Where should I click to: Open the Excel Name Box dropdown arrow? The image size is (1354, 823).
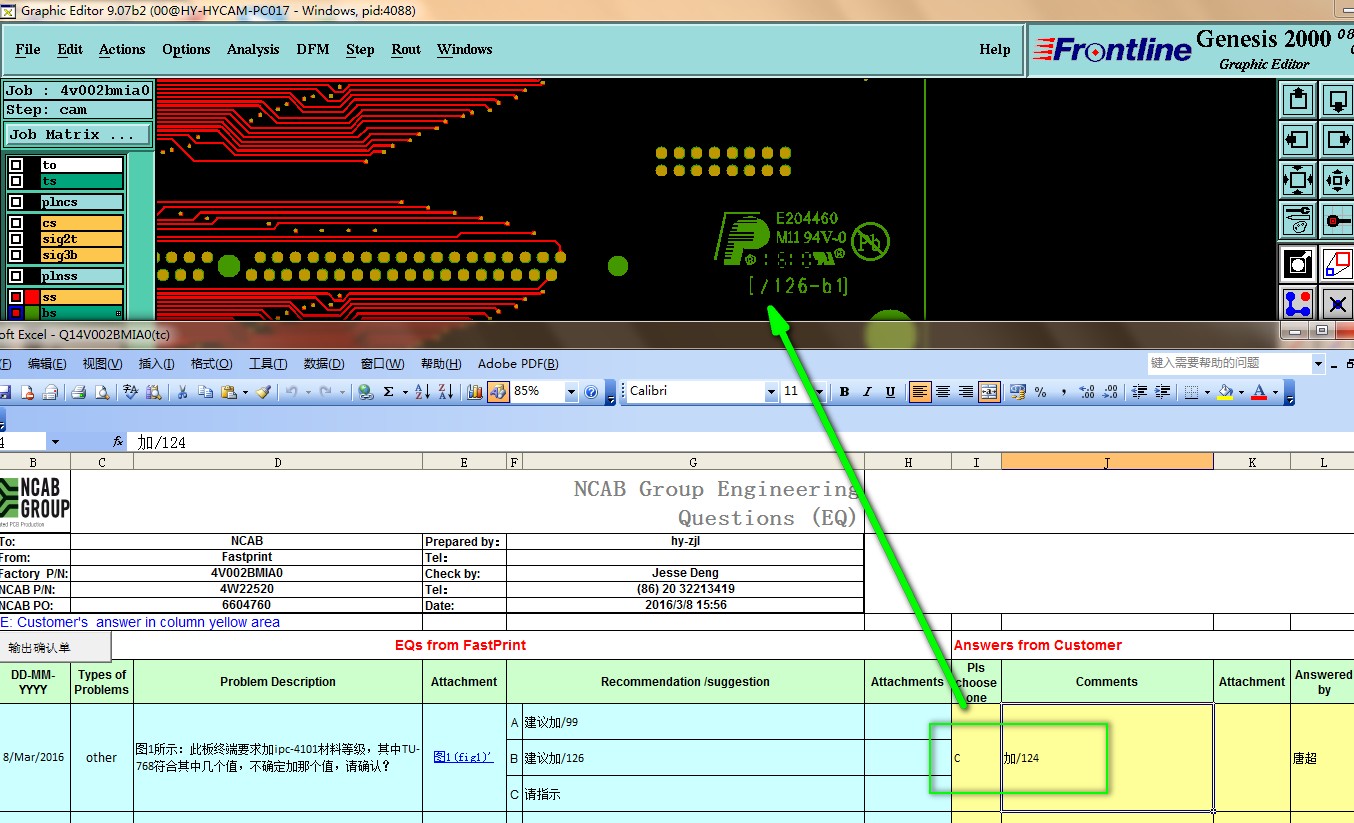click(54, 442)
